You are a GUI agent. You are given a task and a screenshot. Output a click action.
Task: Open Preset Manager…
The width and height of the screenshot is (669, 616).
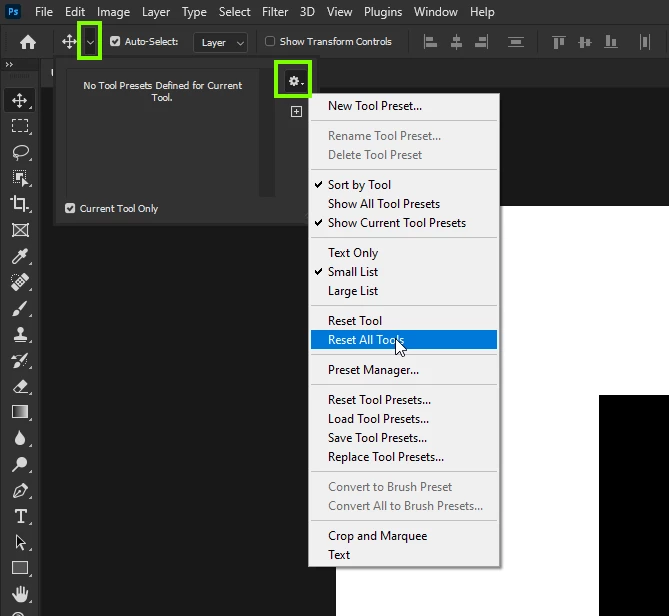pos(404,370)
